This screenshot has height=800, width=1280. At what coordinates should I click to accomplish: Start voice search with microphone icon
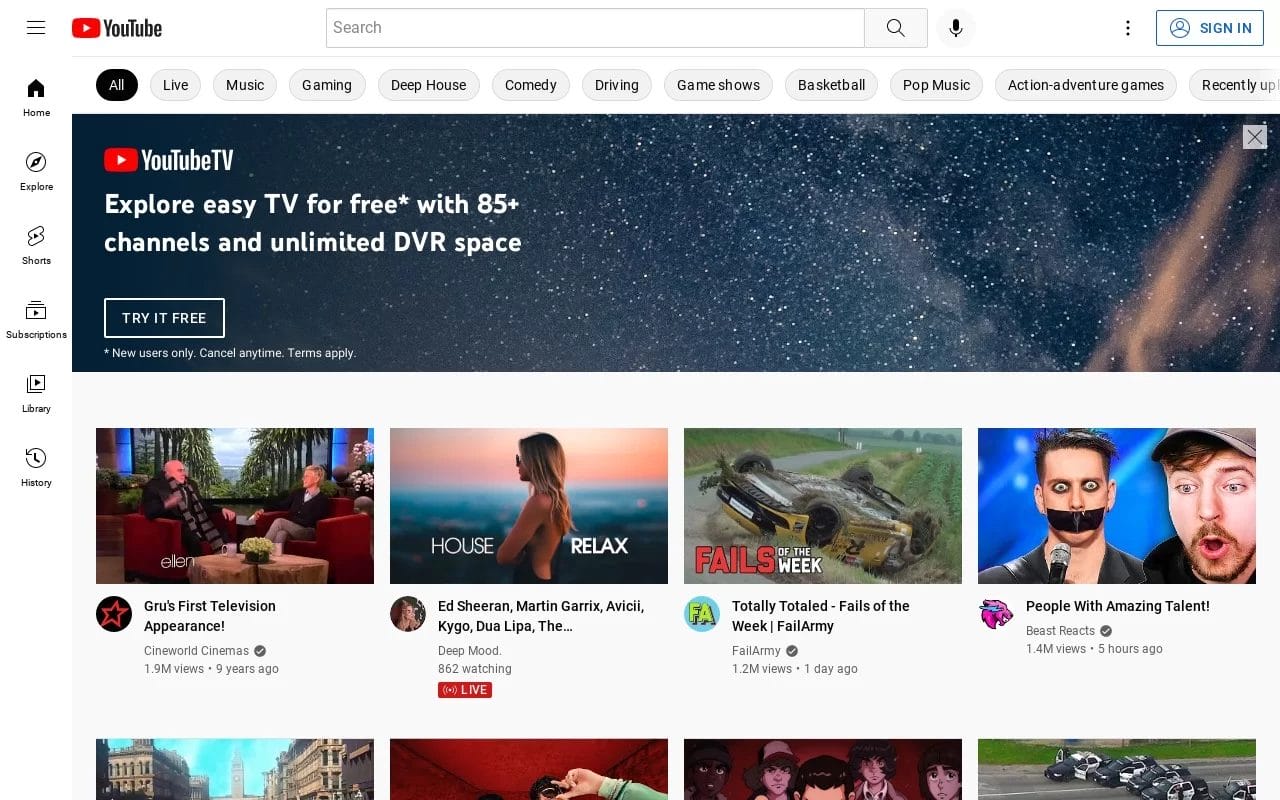[955, 28]
